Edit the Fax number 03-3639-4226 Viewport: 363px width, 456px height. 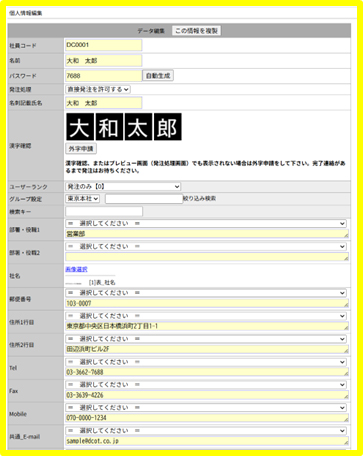click(207, 395)
